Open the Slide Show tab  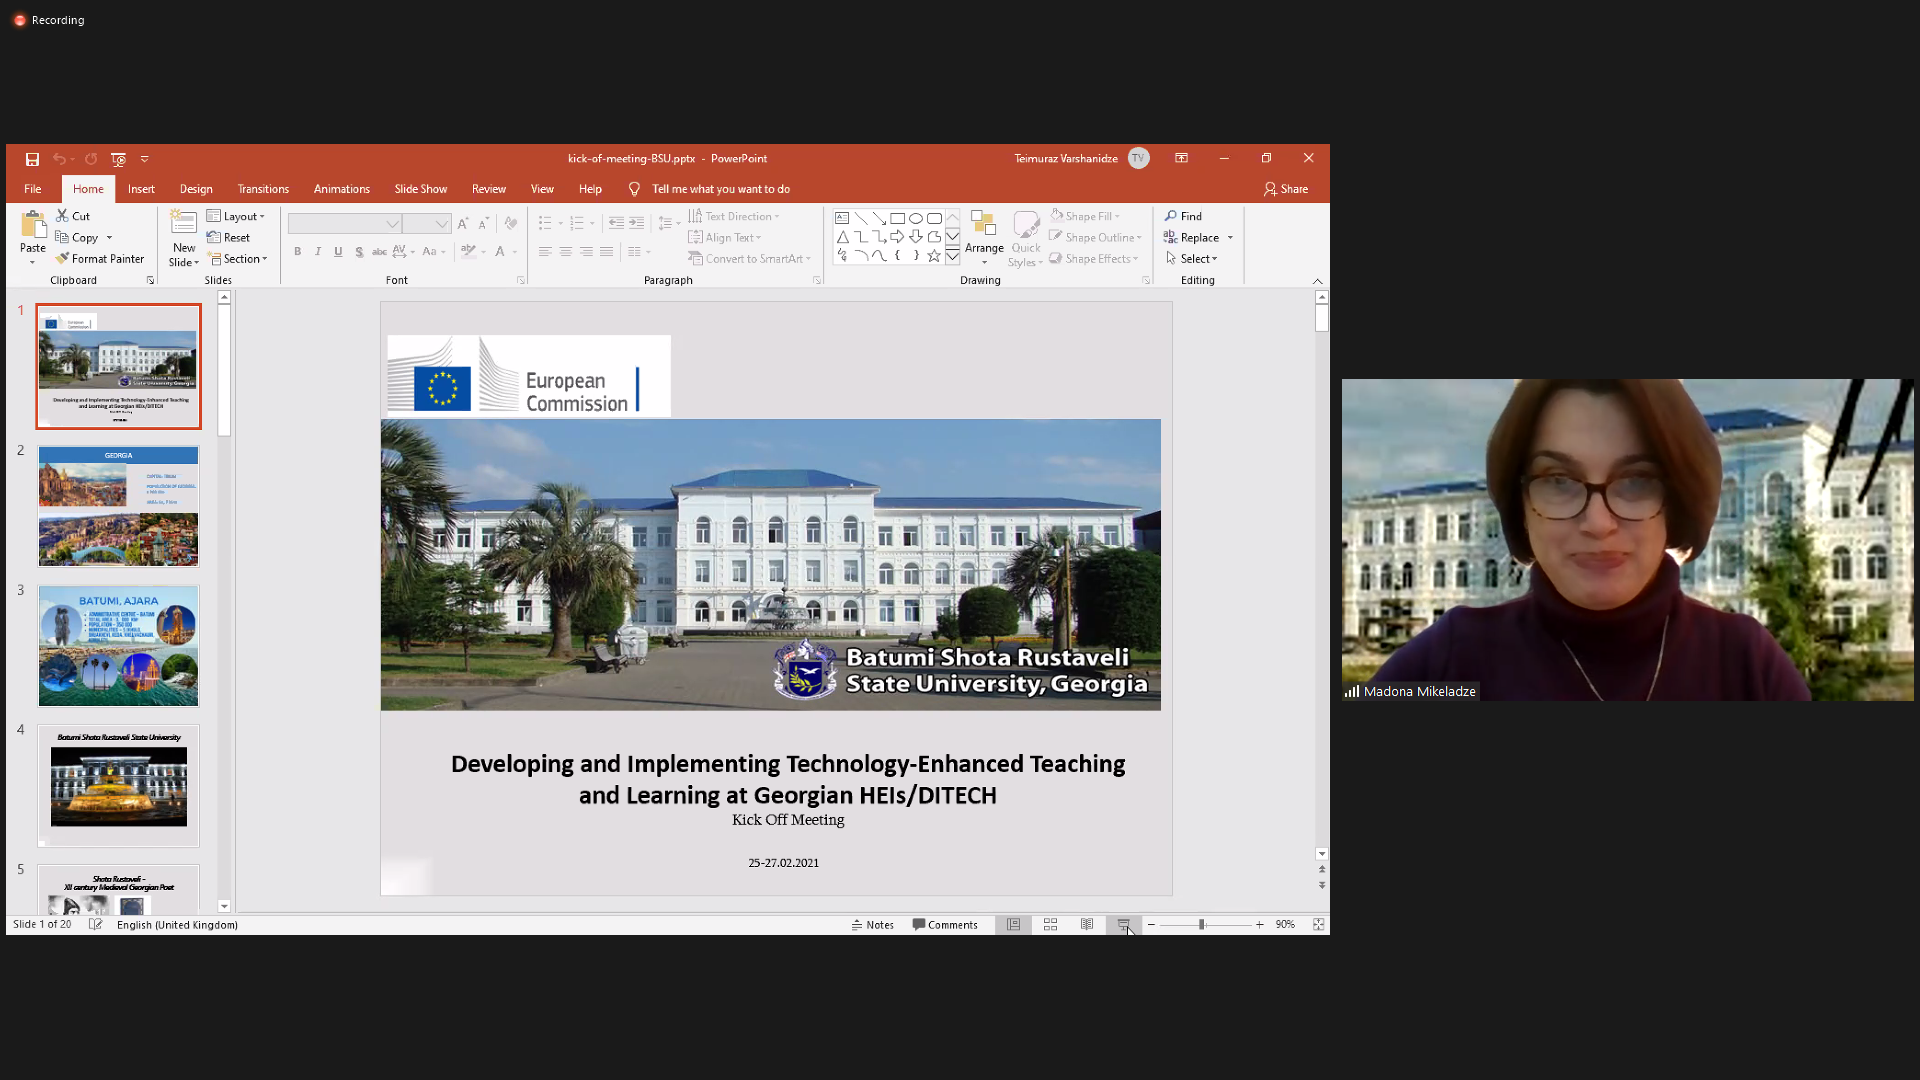420,189
